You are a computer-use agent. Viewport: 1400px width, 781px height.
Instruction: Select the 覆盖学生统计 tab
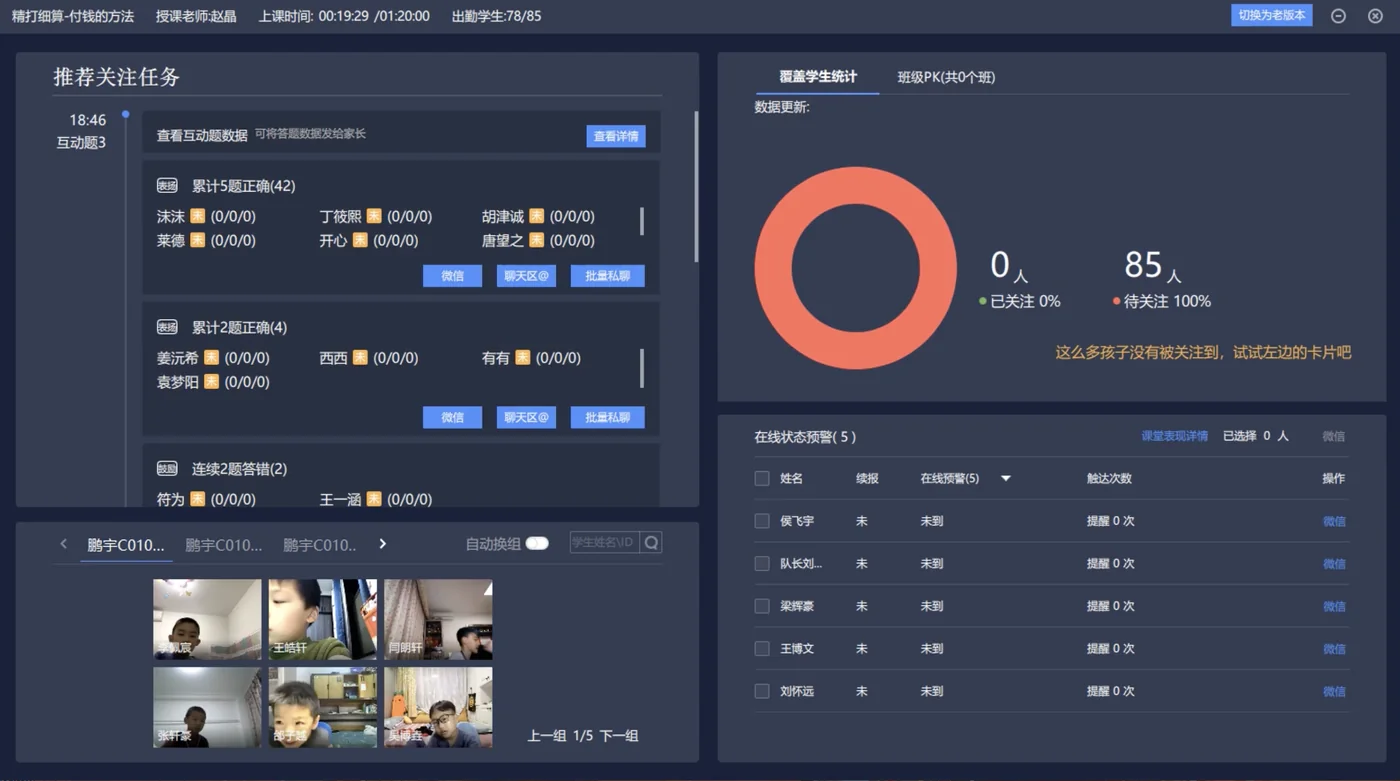(x=818, y=77)
